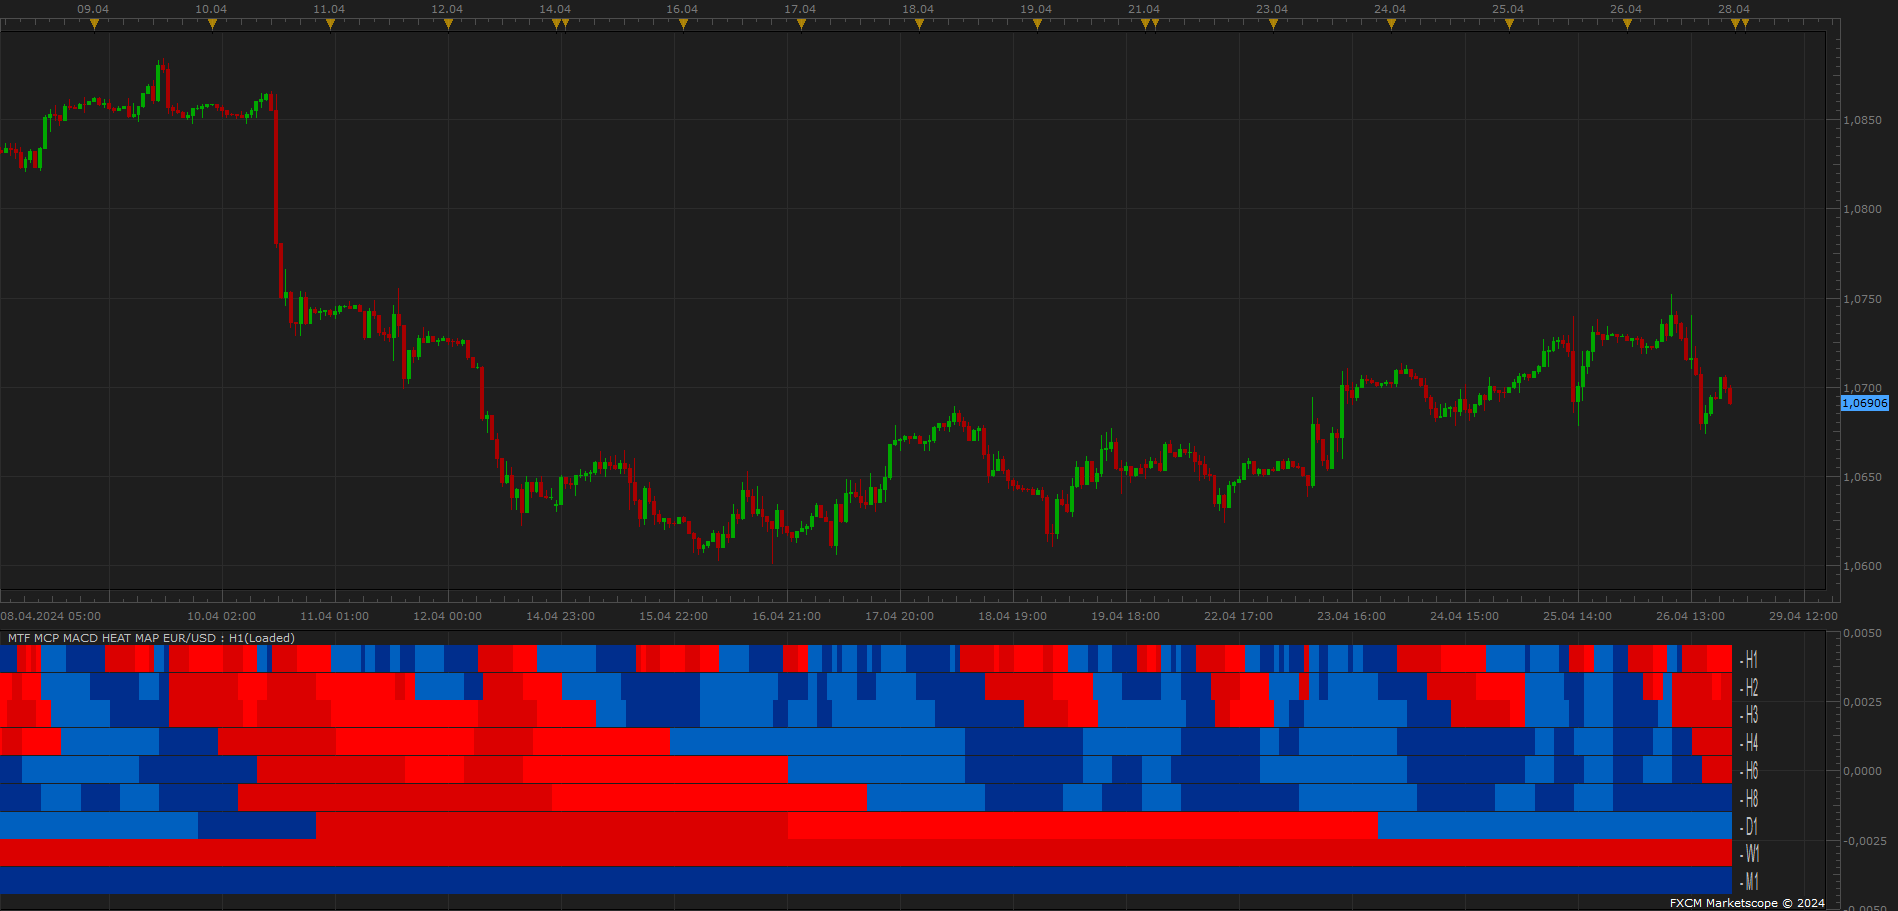Click the 1,0600 price axis label

[1862, 566]
